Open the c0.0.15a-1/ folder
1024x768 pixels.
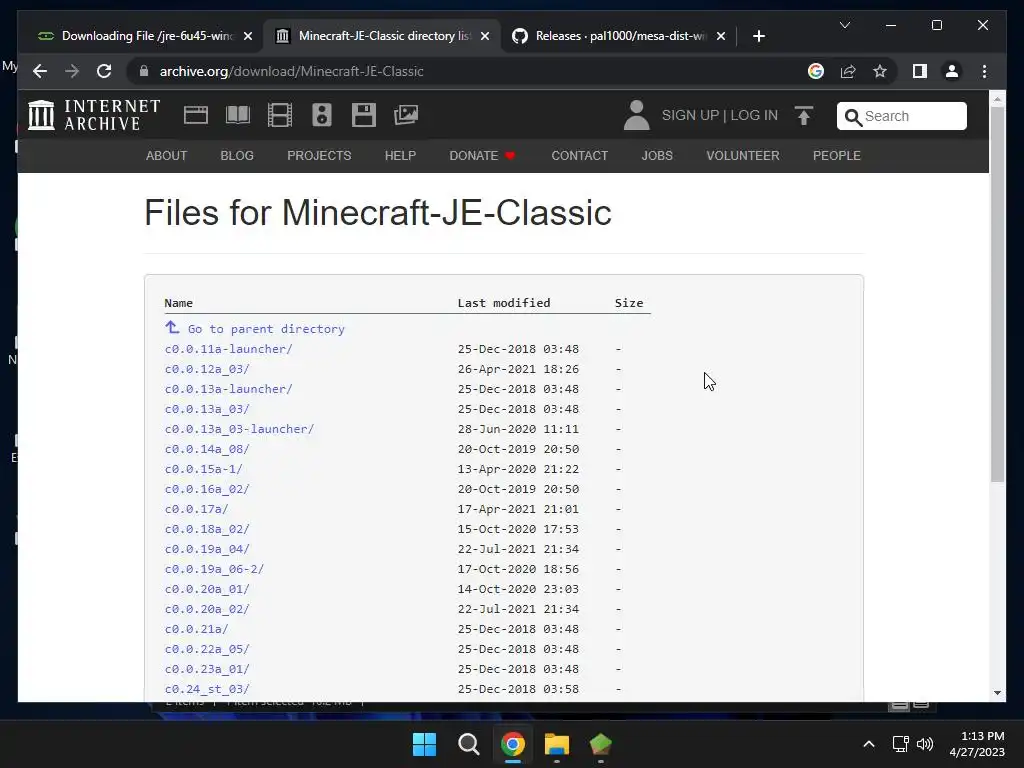(x=203, y=469)
